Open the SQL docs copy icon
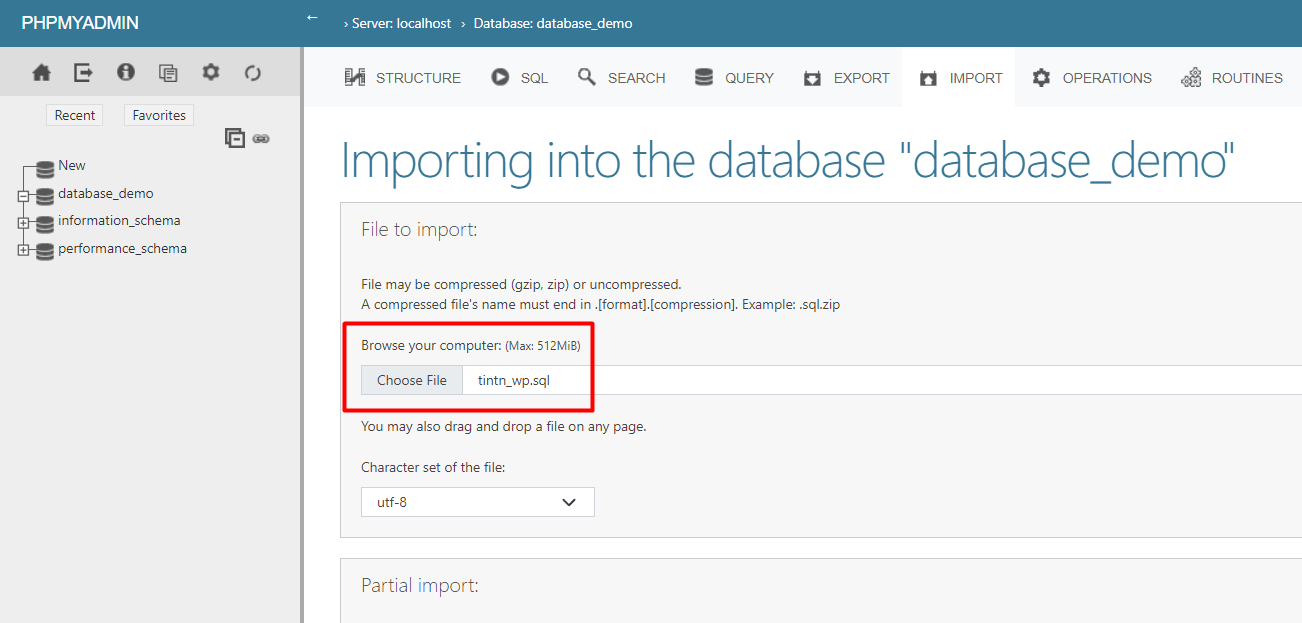1302x623 pixels. pyautogui.click(x=168, y=73)
